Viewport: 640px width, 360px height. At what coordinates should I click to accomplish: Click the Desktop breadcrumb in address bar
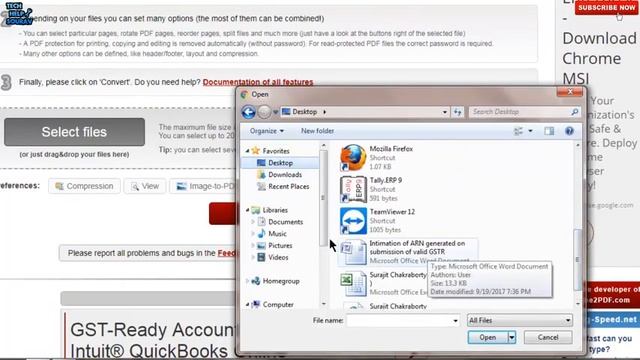pyautogui.click(x=304, y=112)
